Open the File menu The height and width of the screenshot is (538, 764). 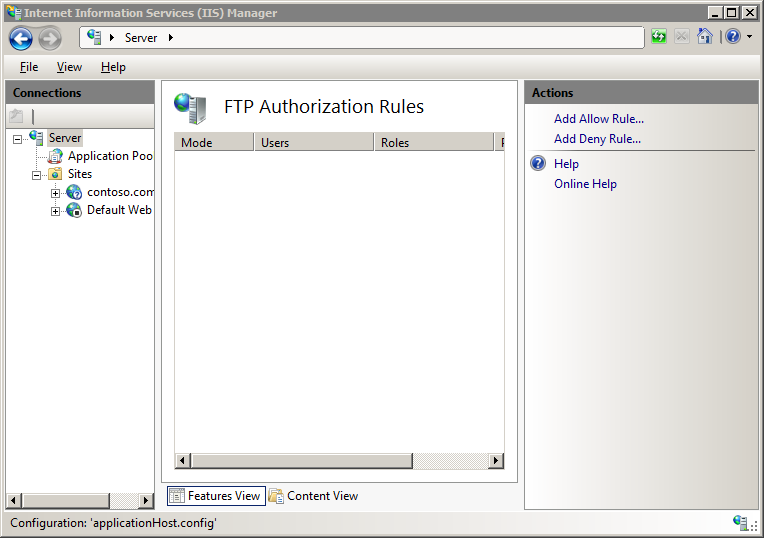click(x=29, y=67)
